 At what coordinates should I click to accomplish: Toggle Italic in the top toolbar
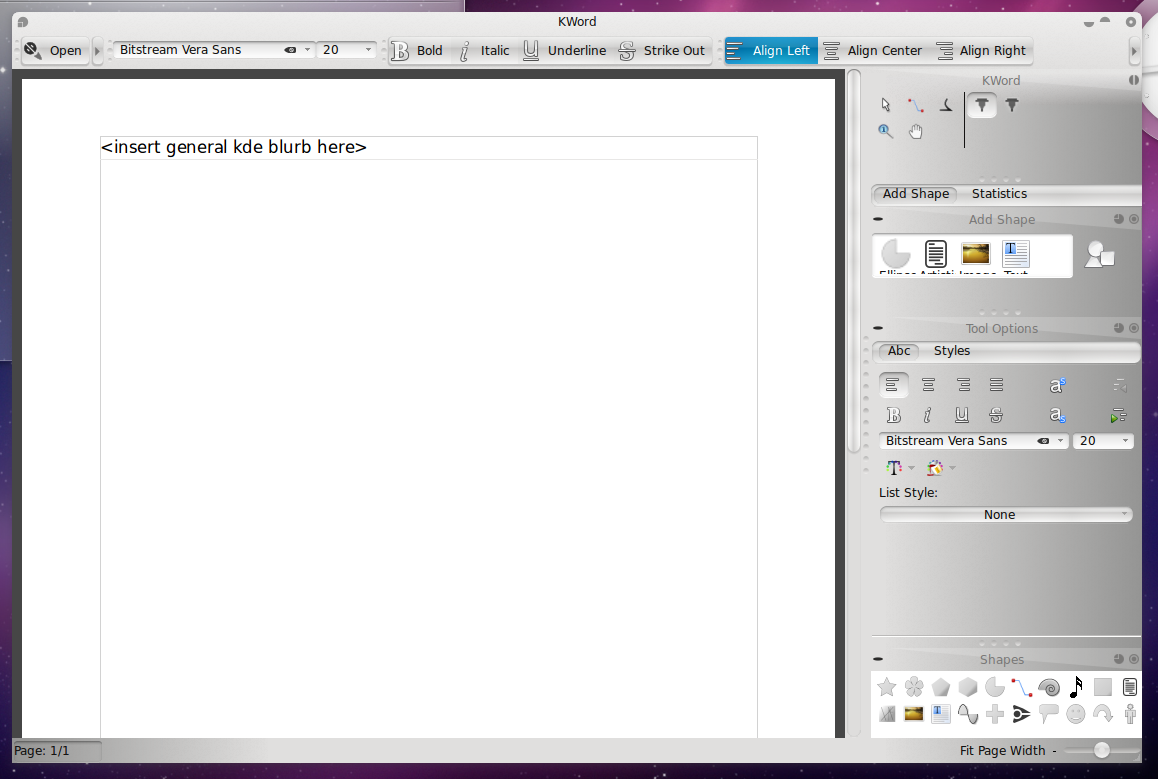[x=484, y=51]
